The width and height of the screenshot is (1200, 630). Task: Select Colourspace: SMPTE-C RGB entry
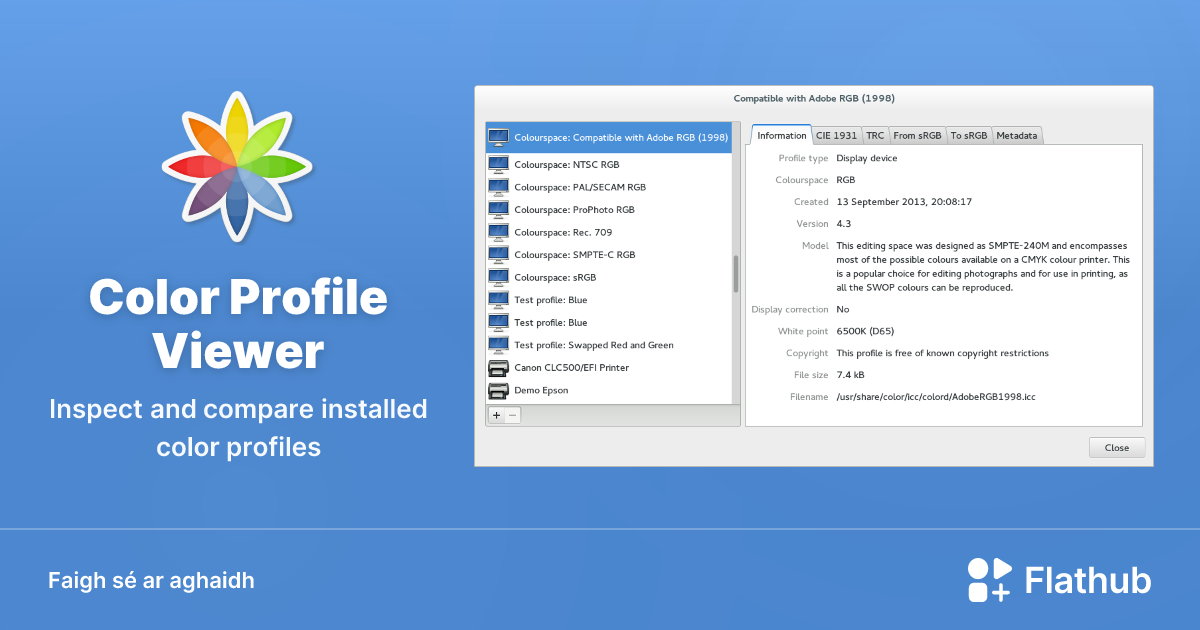pos(574,255)
